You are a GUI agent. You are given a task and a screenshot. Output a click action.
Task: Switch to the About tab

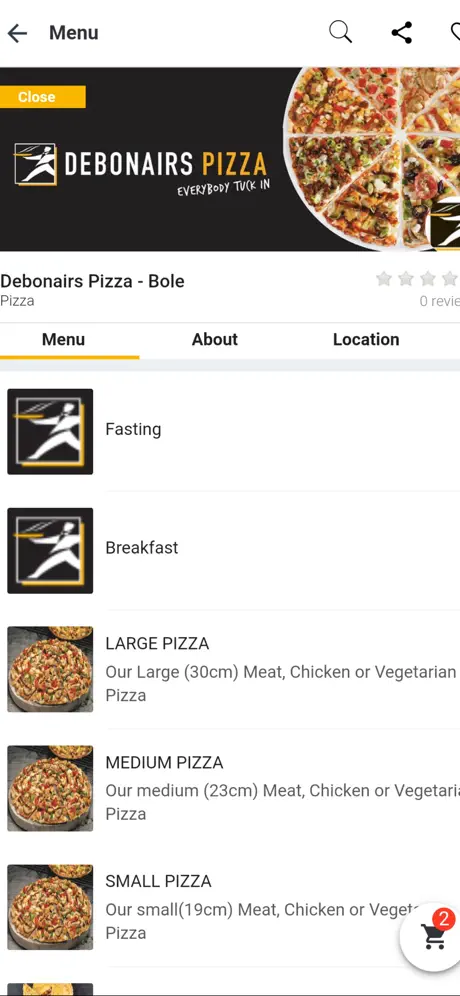click(x=215, y=339)
